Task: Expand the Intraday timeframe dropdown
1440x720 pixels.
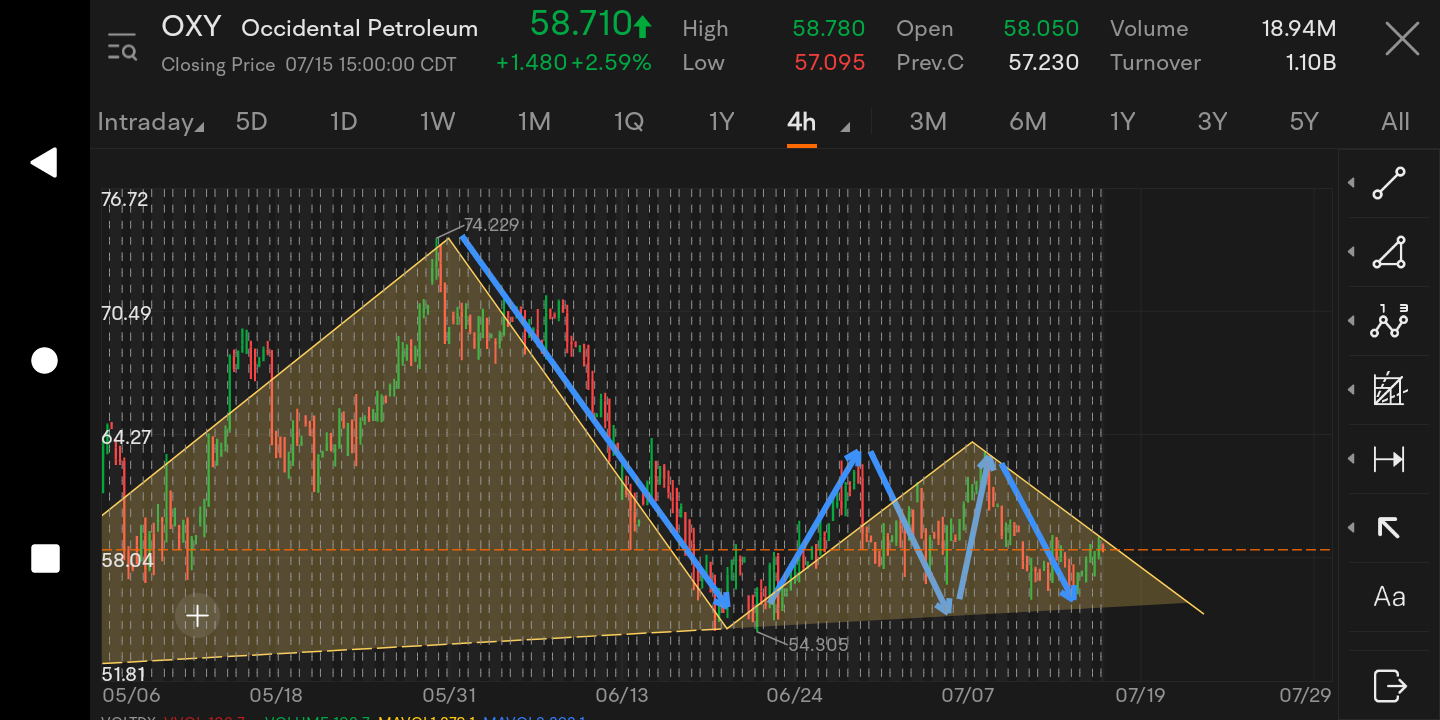Action: 150,122
